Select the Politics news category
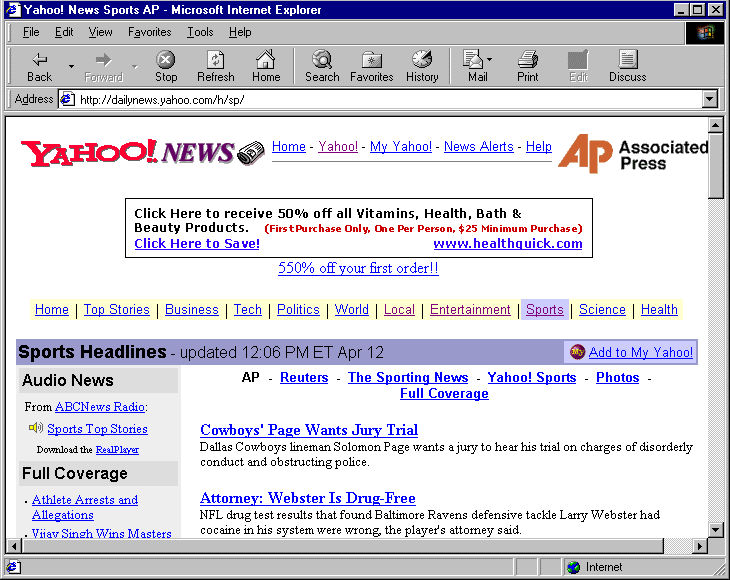This screenshot has height=580, width=730. point(298,310)
